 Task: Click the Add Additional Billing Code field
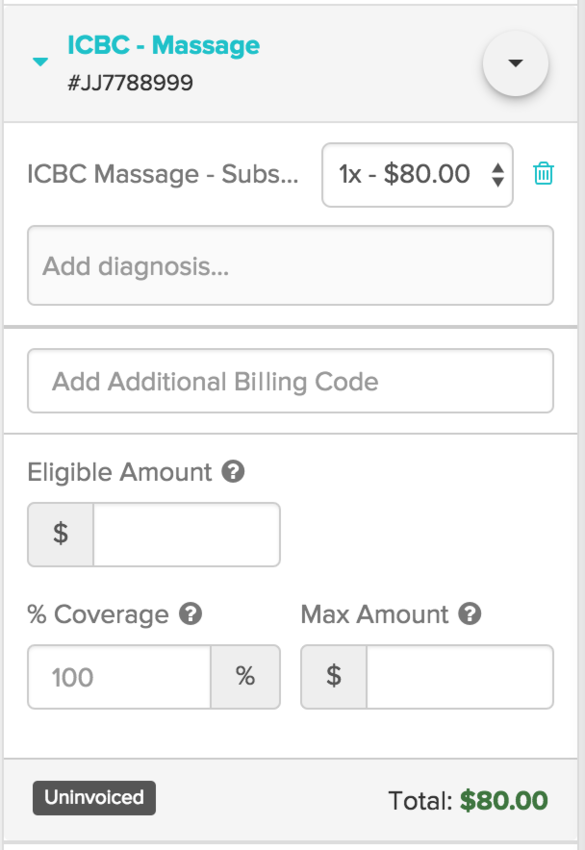tap(290, 381)
